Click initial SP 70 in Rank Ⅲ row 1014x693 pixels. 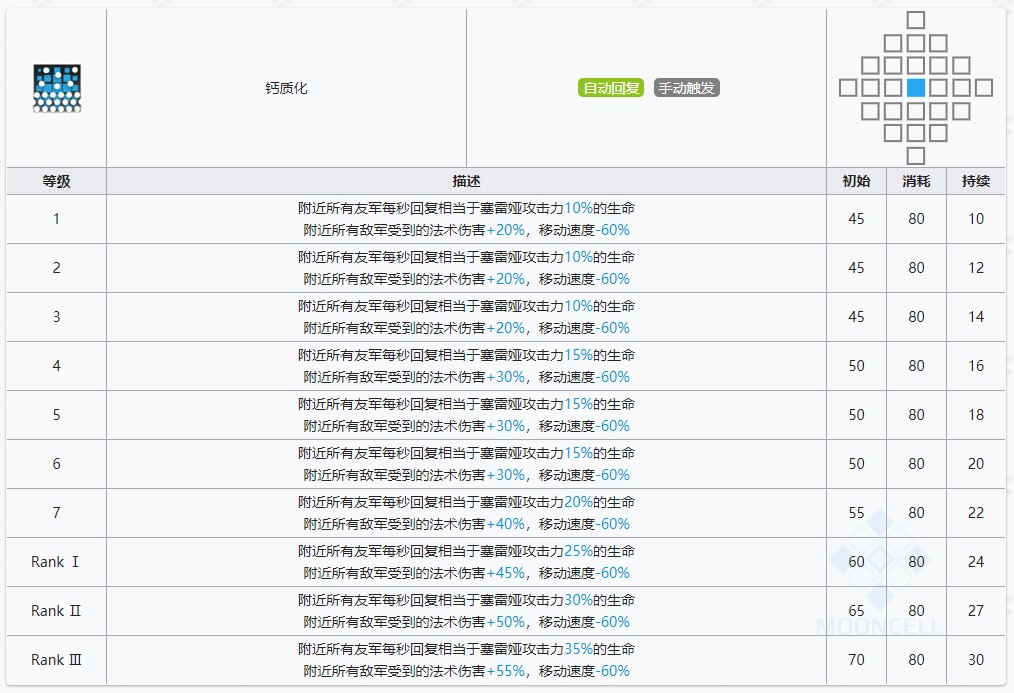[856, 660]
